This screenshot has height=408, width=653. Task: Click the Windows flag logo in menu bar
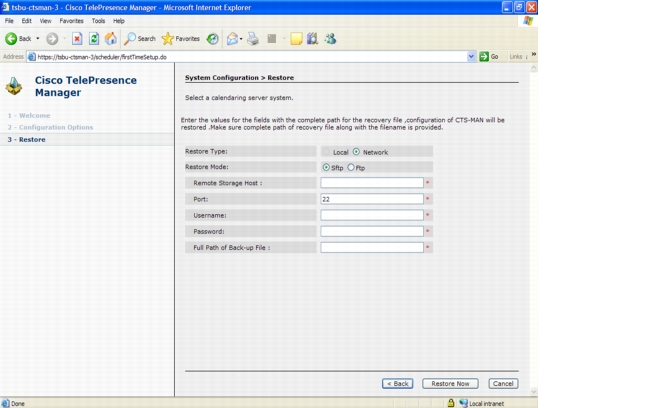coord(528,21)
